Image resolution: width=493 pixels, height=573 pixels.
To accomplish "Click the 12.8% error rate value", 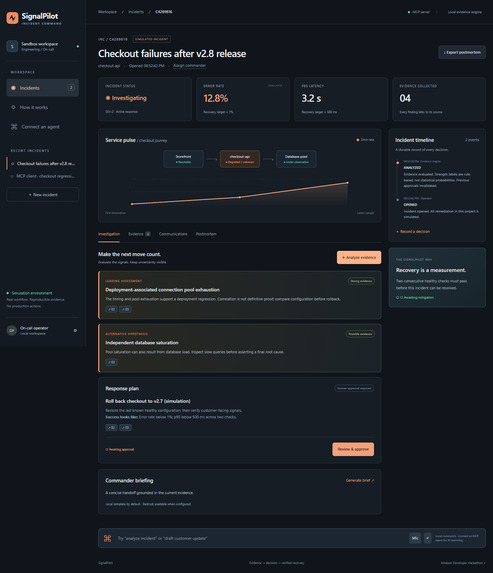I will coord(216,98).
